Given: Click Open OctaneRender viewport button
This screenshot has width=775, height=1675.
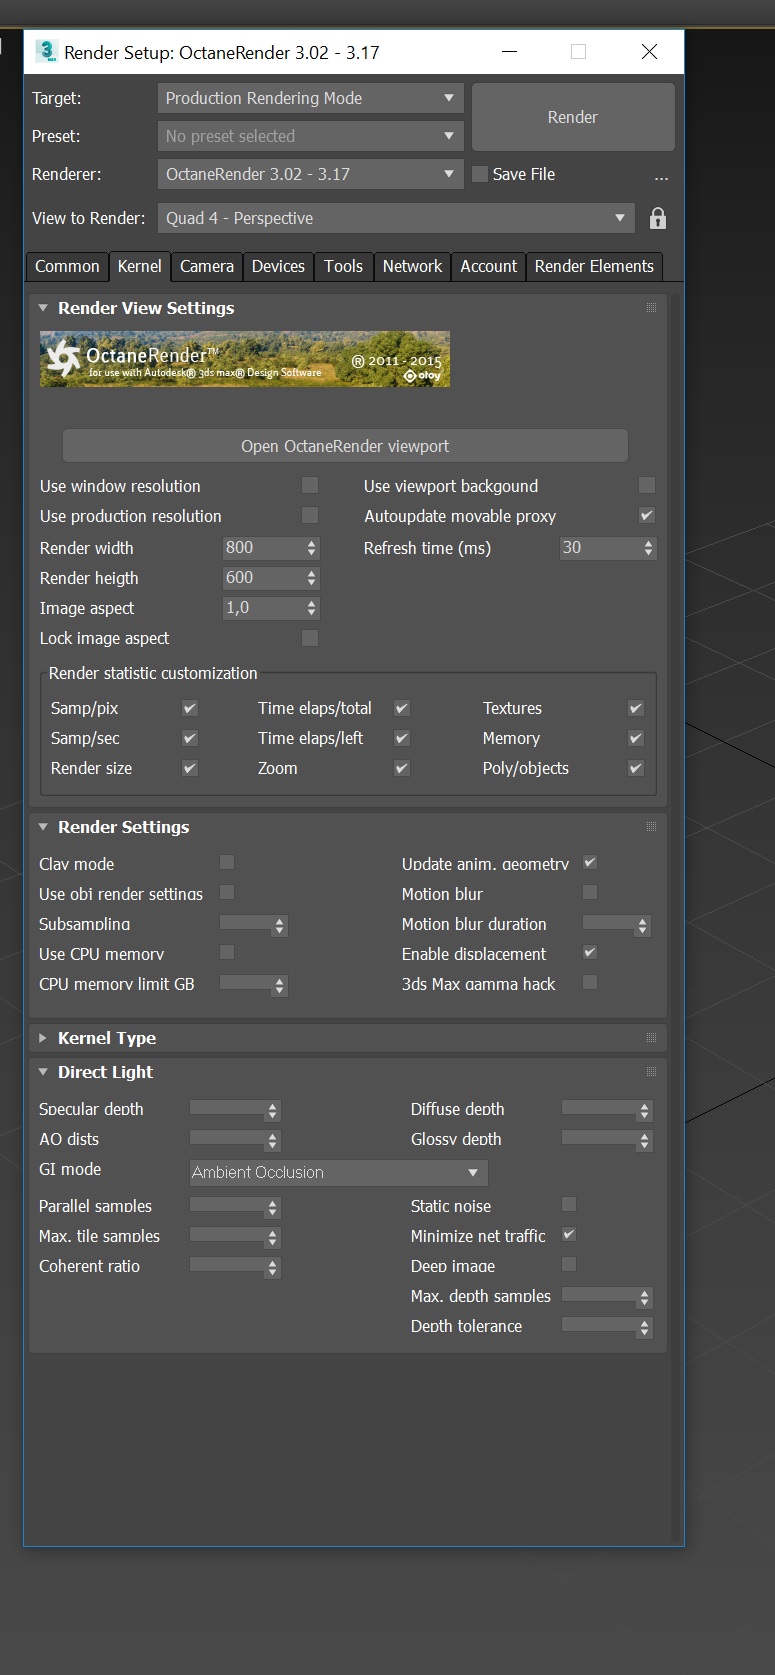Looking at the screenshot, I should click(345, 446).
